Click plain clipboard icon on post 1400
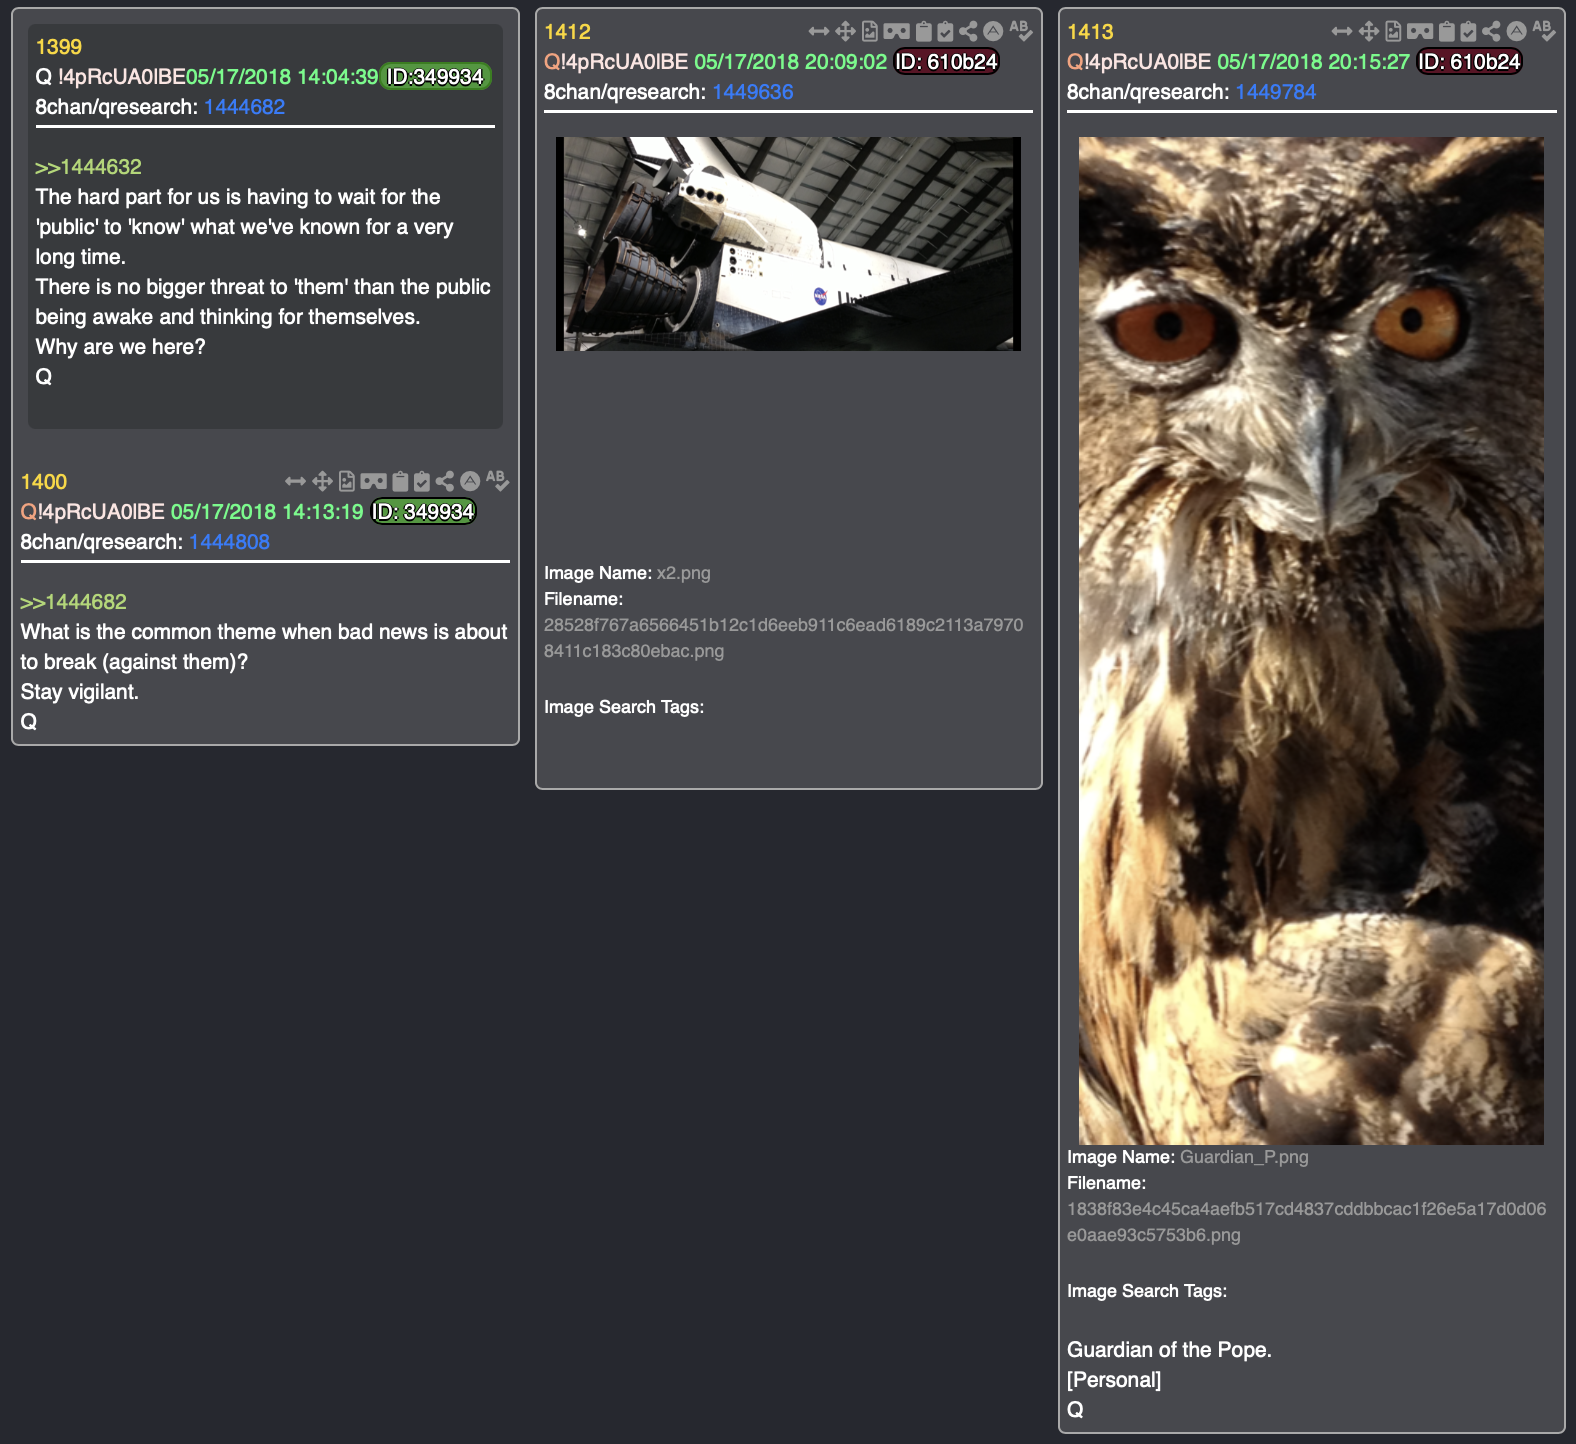Viewport: 1576px width, 1444px height. click(400, 481)
